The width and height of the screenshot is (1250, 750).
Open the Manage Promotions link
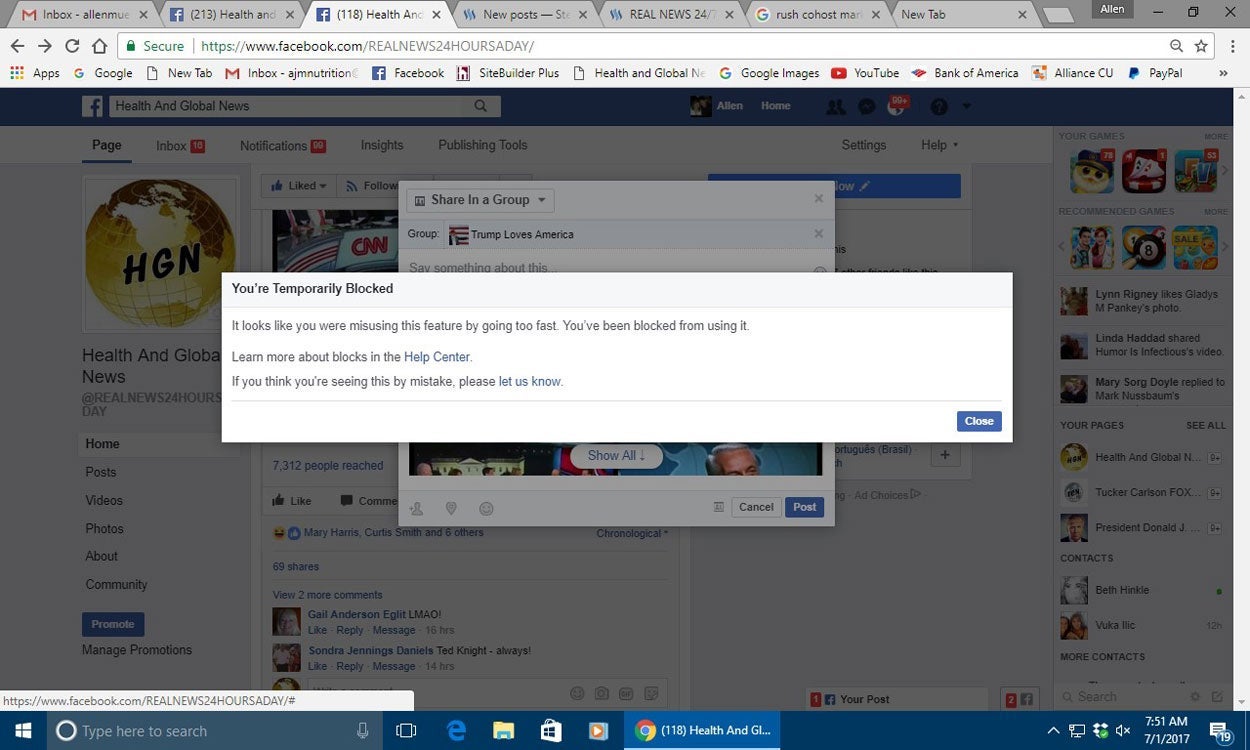coord(137,650)
